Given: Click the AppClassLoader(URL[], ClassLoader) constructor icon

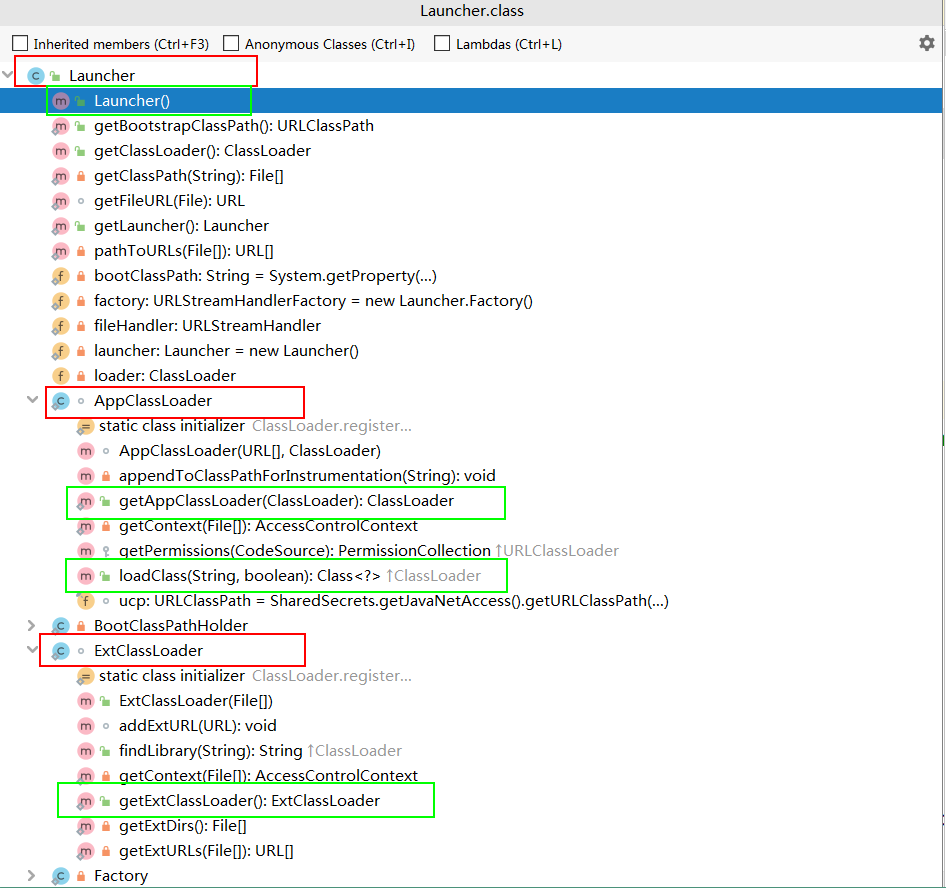Looking at the screenshot, I should click(x=86, y=451).
